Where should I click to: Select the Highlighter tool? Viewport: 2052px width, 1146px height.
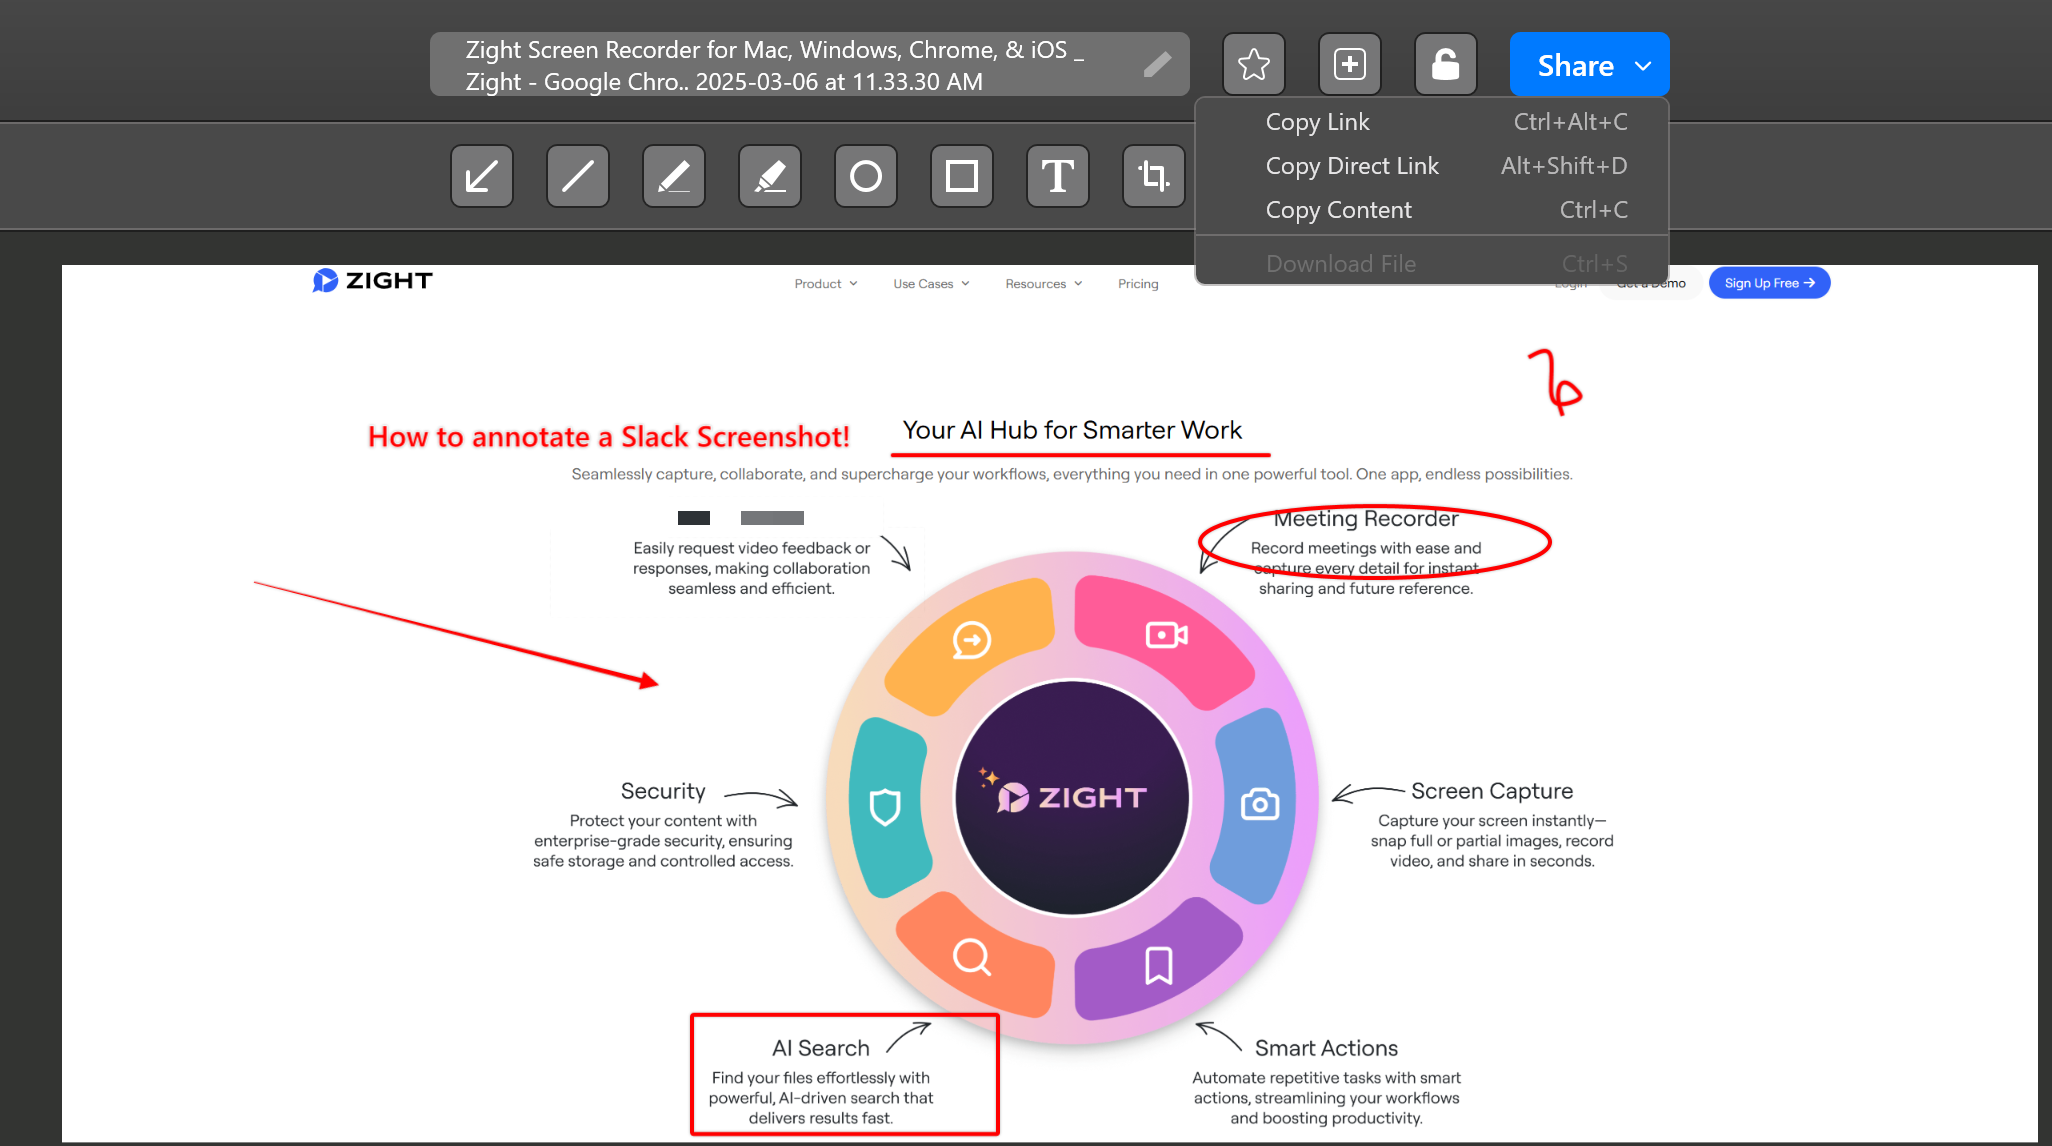pos(770,176)
